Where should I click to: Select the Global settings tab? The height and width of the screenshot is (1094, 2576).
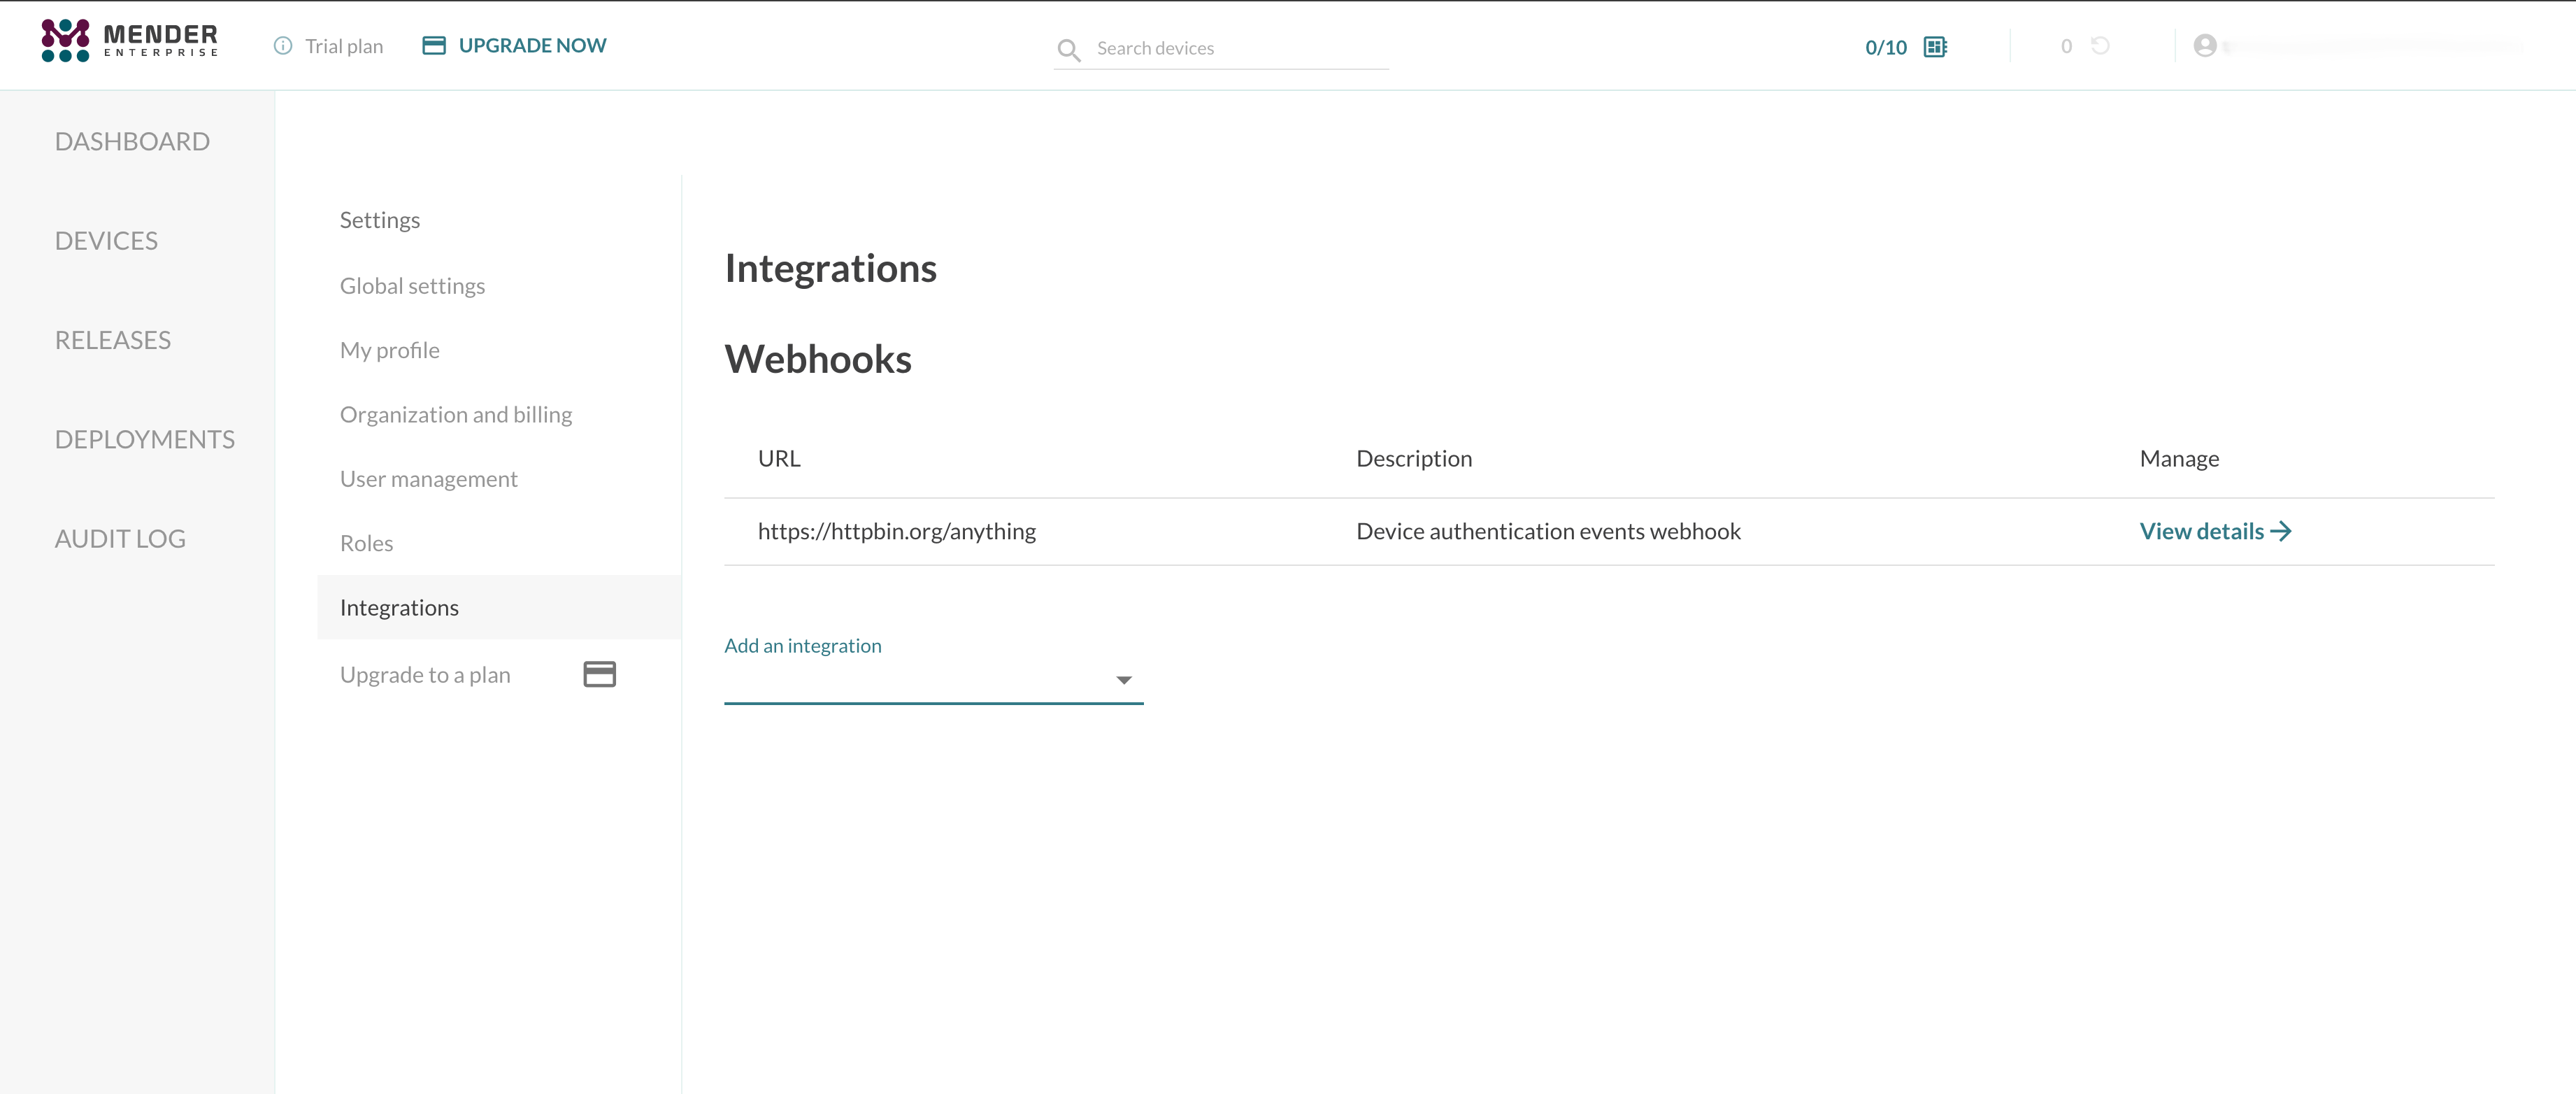(x=412, y=286)
